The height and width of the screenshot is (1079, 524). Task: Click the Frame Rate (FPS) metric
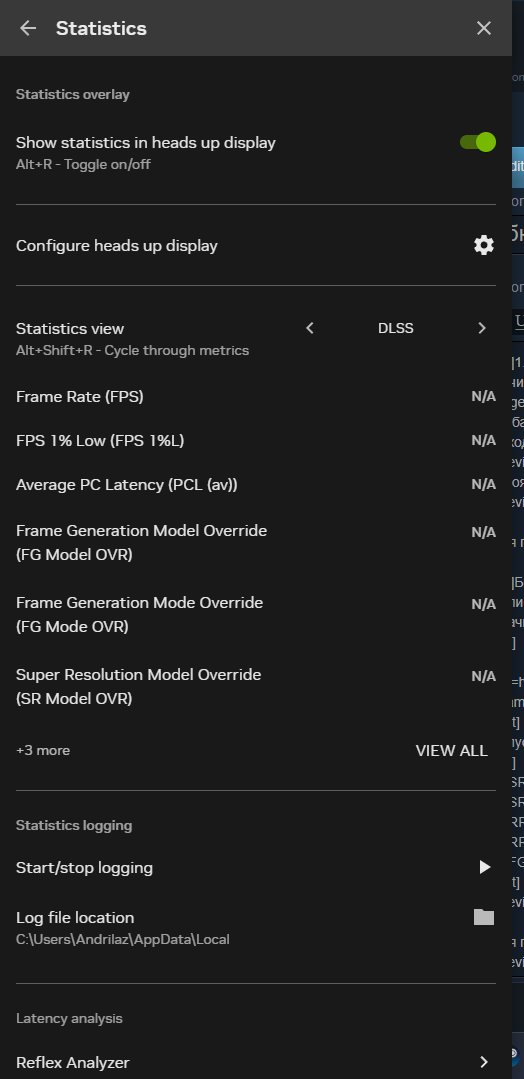click(255, 396)
